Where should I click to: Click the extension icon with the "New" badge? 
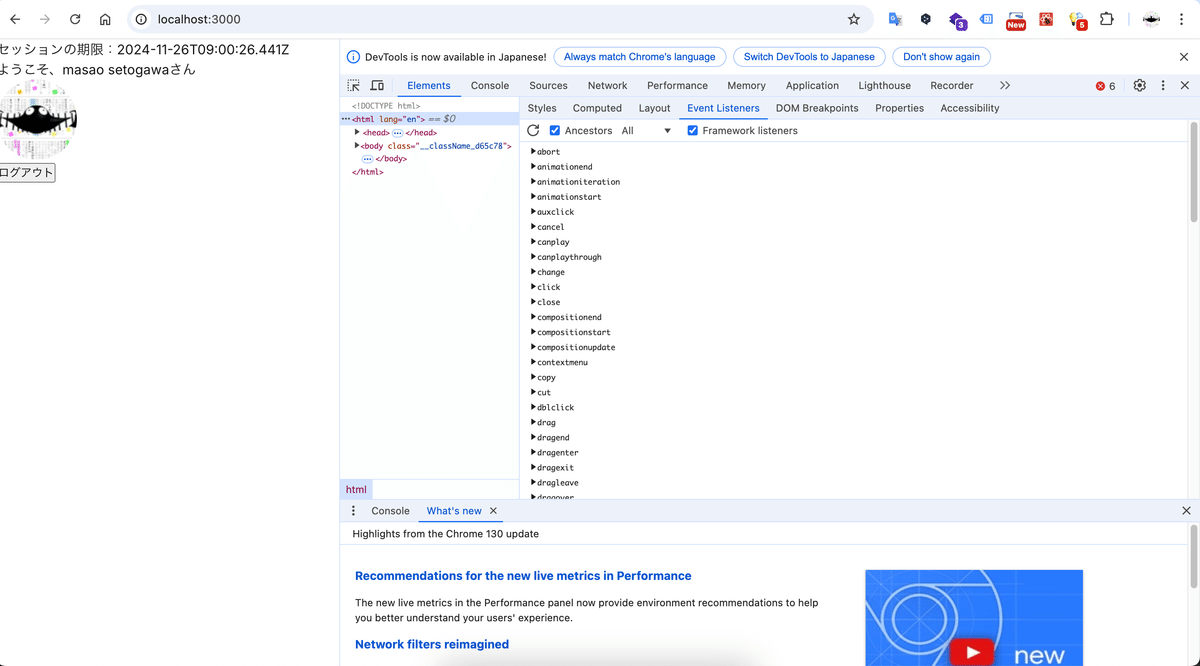1016,20
